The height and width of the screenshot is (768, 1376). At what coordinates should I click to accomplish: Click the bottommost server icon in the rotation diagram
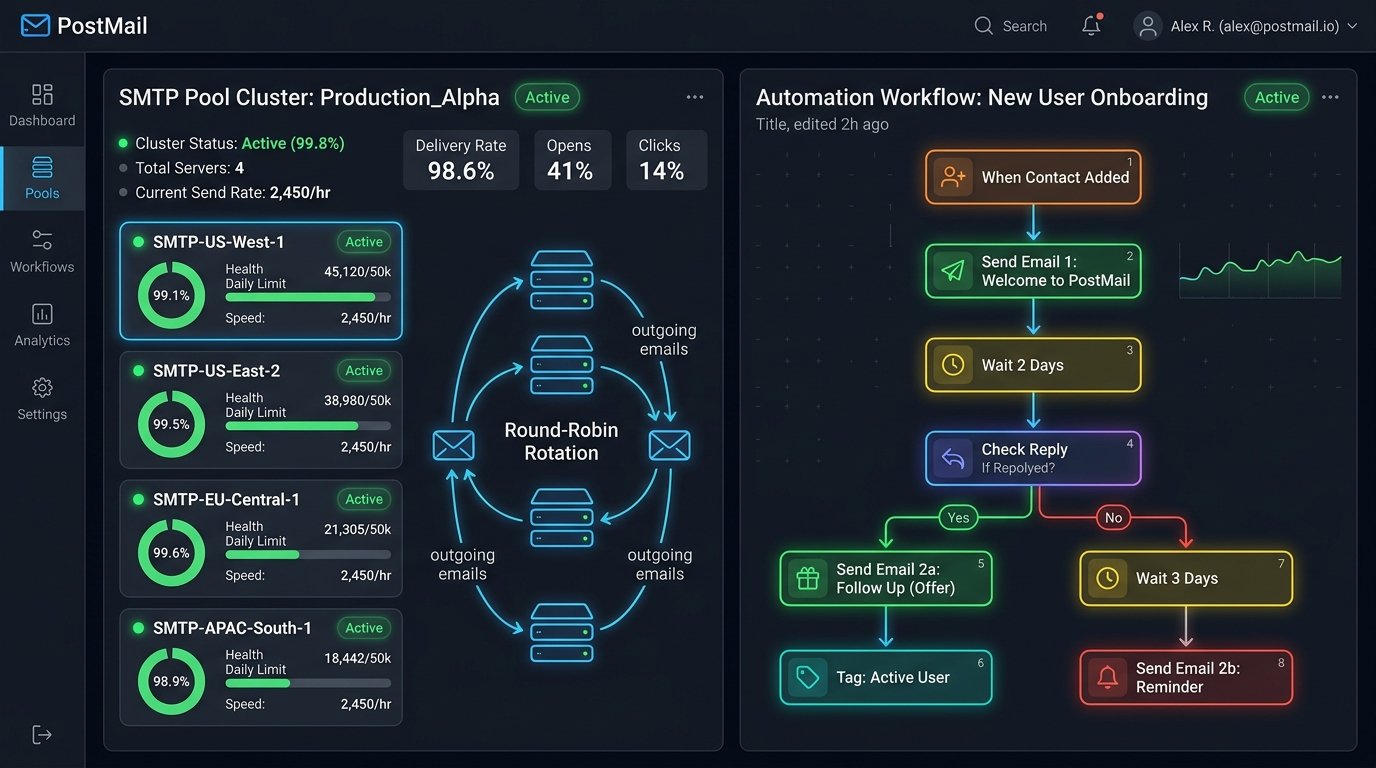click(561, 632)
